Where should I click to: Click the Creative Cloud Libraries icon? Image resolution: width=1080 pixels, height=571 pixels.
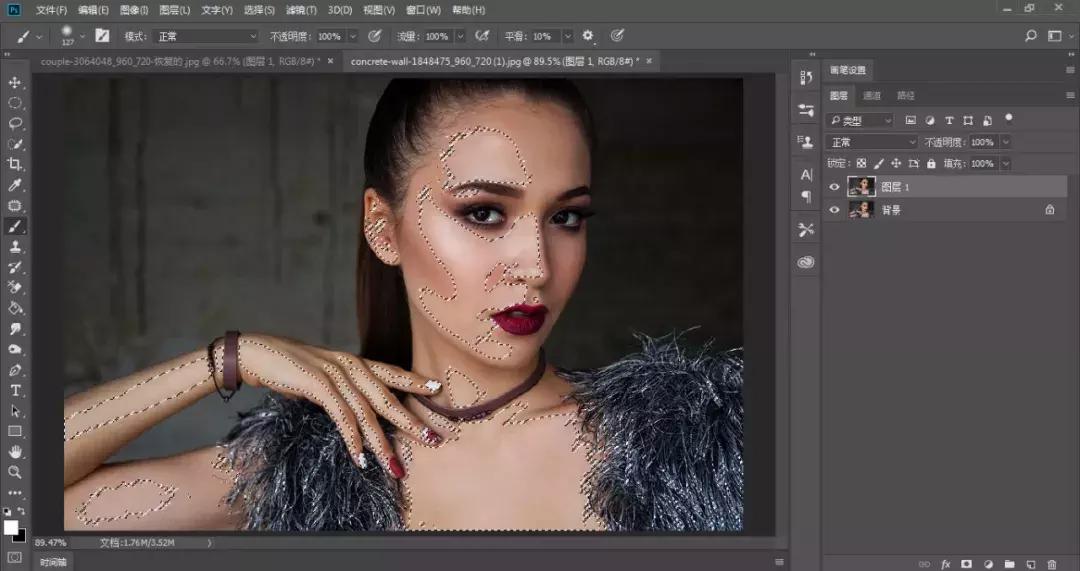tap(806, 263)
